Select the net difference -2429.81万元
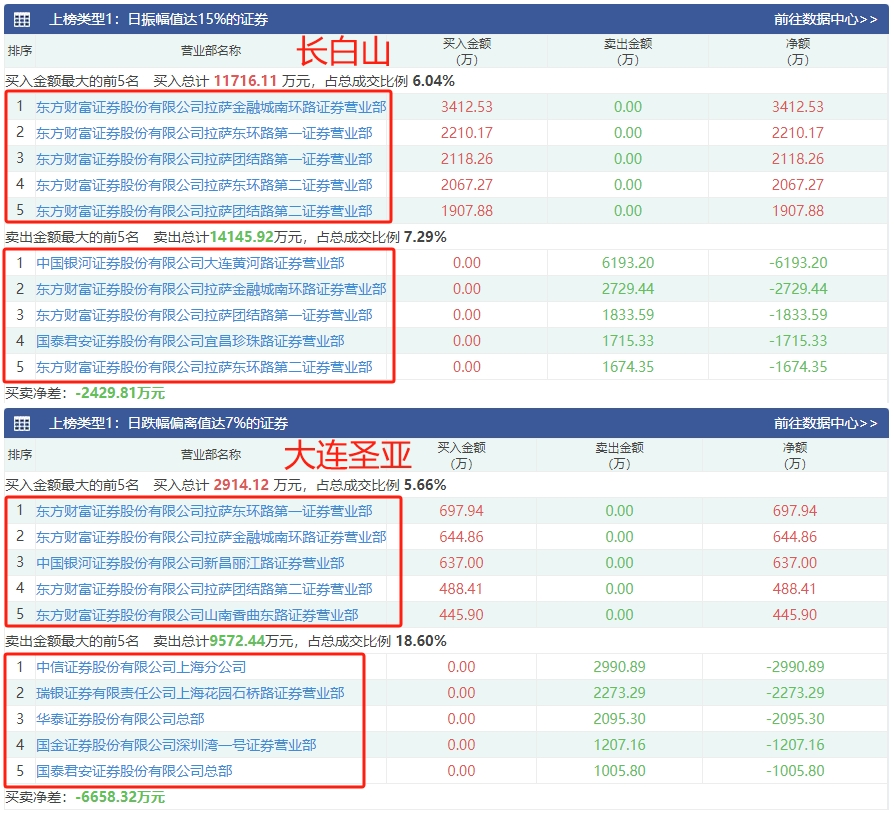The height and width of the screenshot is (813, 894). point(120,393)
